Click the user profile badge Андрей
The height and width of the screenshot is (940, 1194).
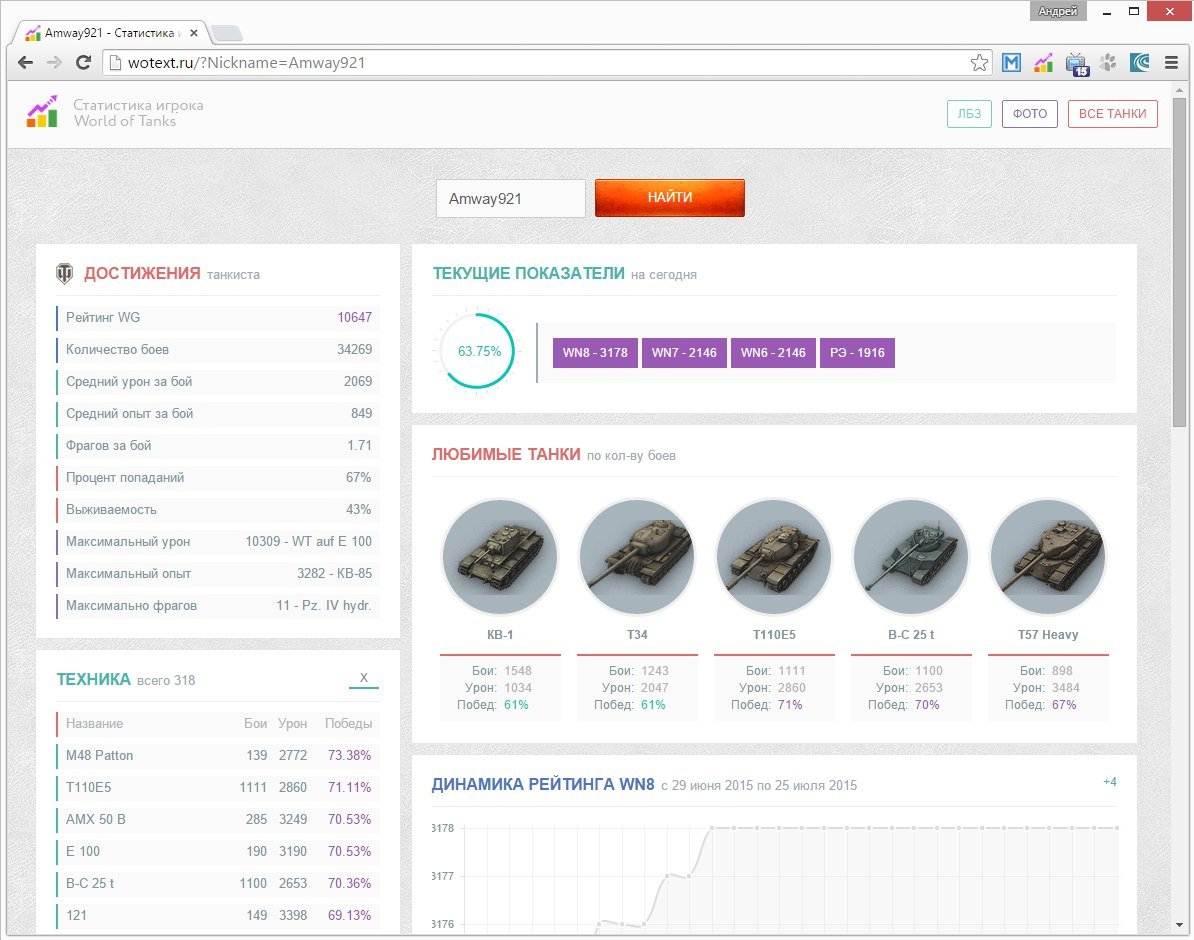pos(1058,11)
